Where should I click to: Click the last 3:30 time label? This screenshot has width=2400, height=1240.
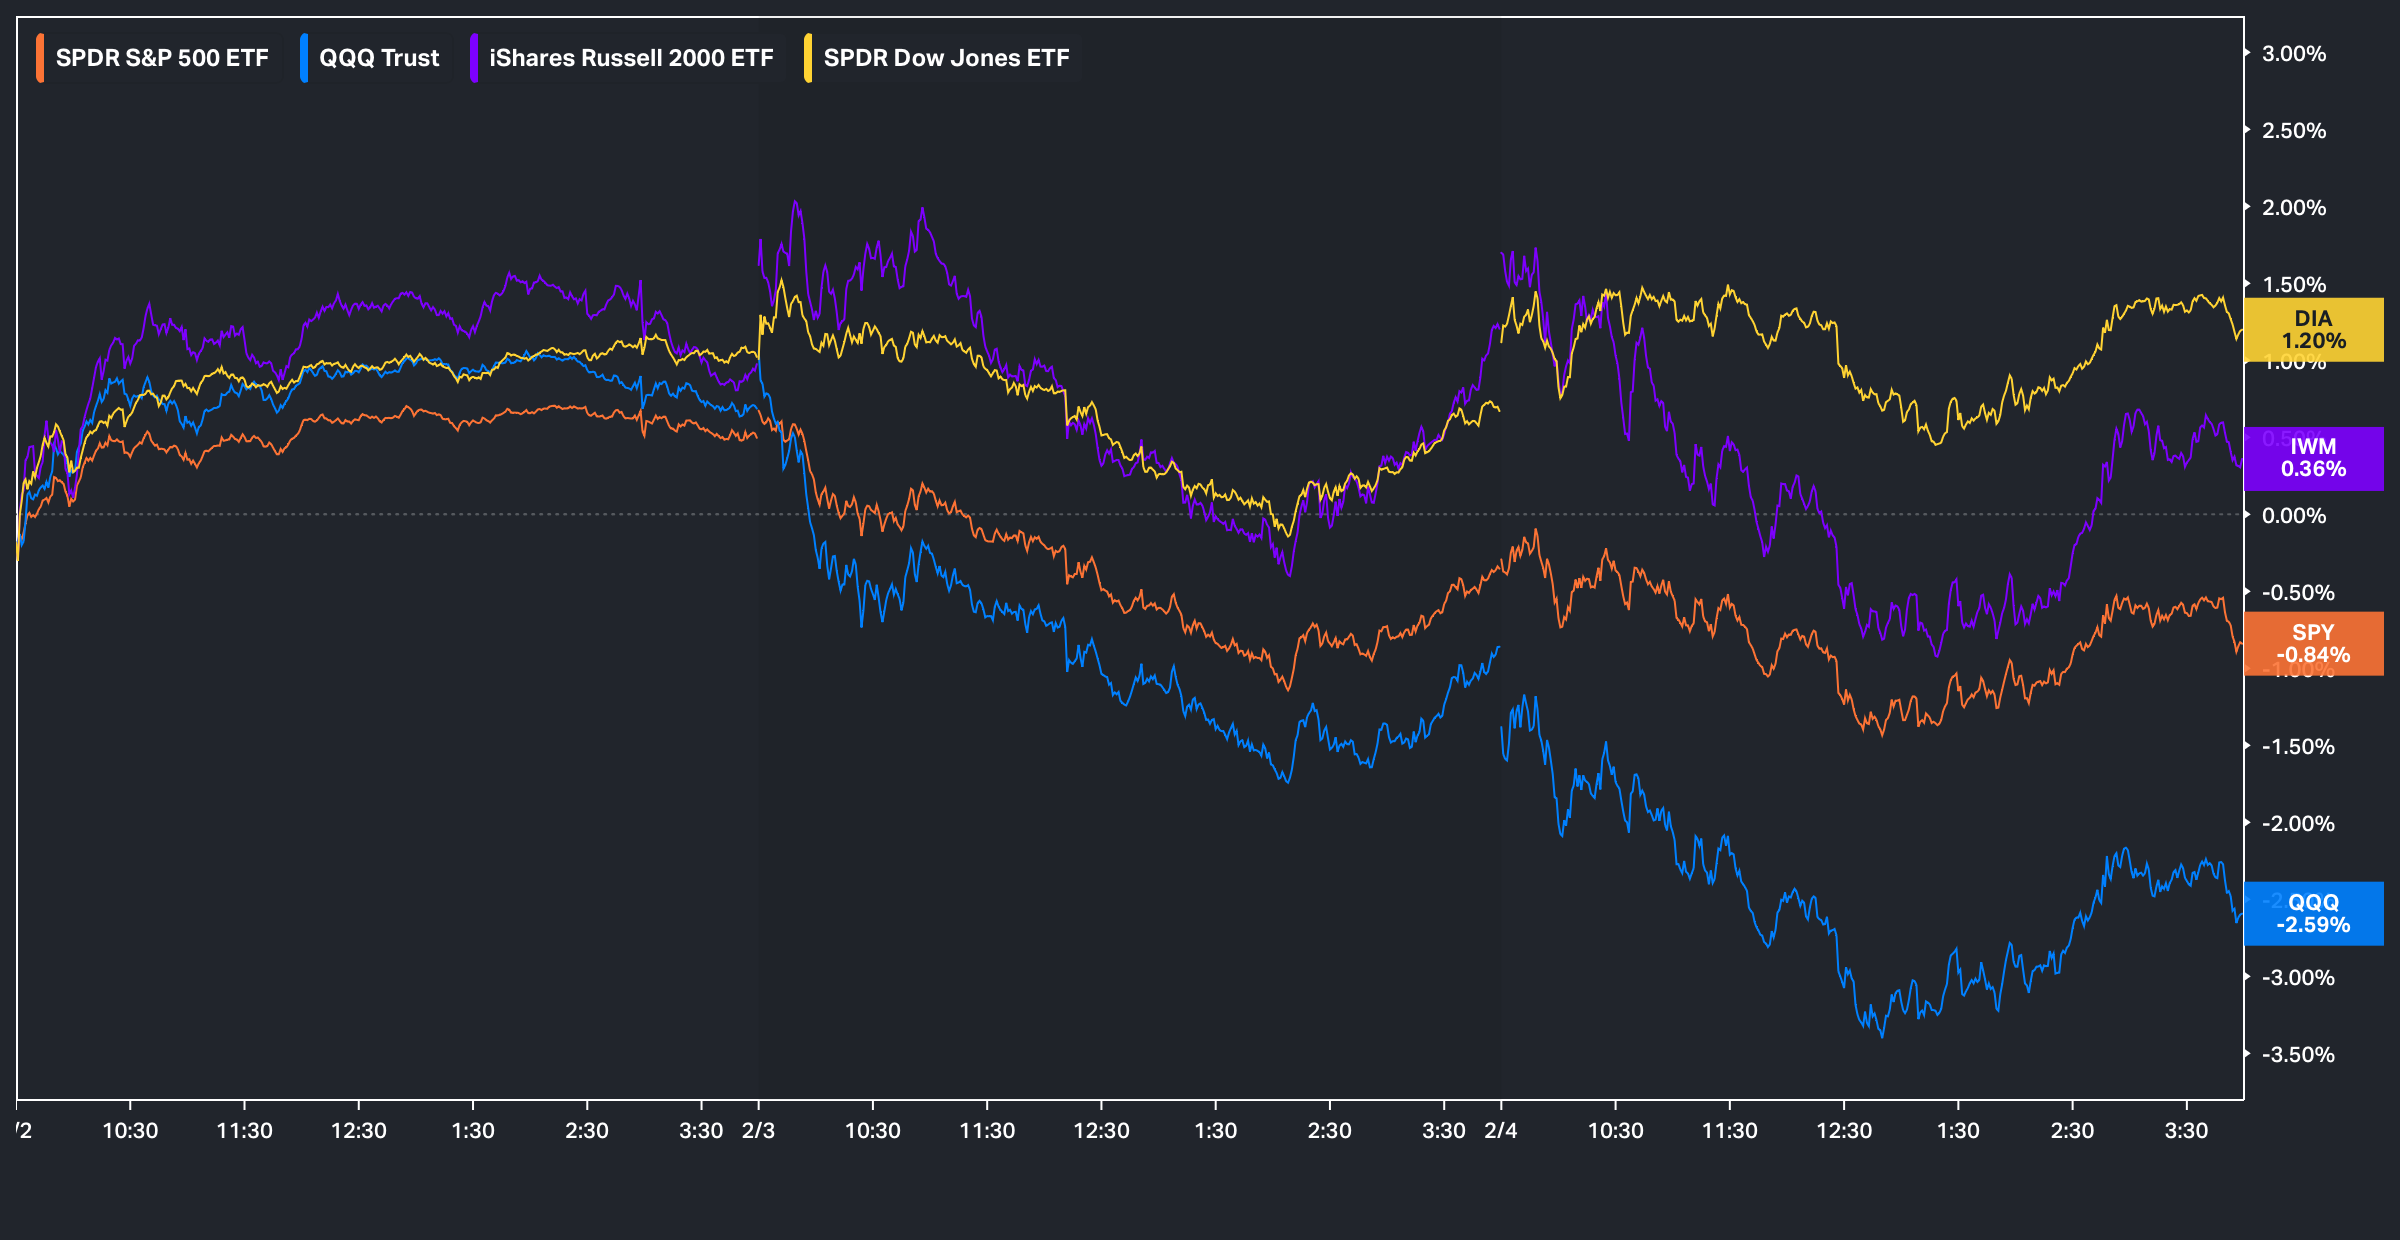[2186, 1130]
